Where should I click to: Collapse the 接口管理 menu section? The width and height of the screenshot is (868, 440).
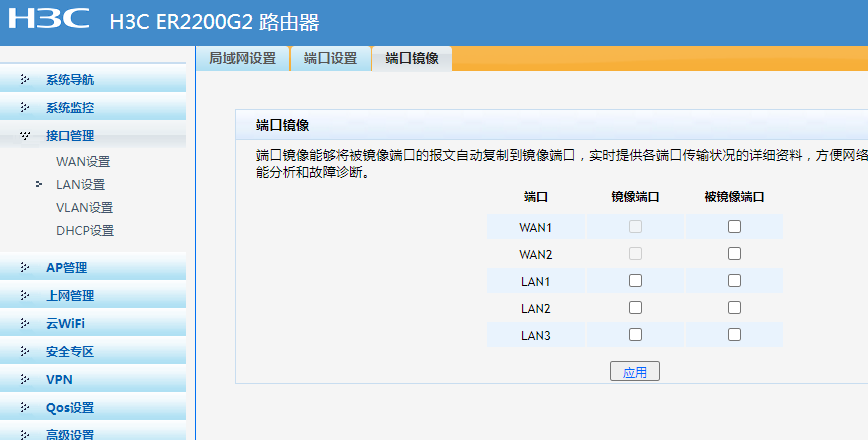point(69,136)
